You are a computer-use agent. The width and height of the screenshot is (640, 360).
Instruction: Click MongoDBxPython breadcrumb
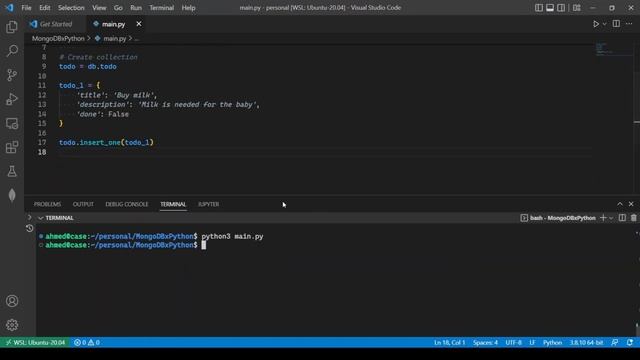pos(58,38)
